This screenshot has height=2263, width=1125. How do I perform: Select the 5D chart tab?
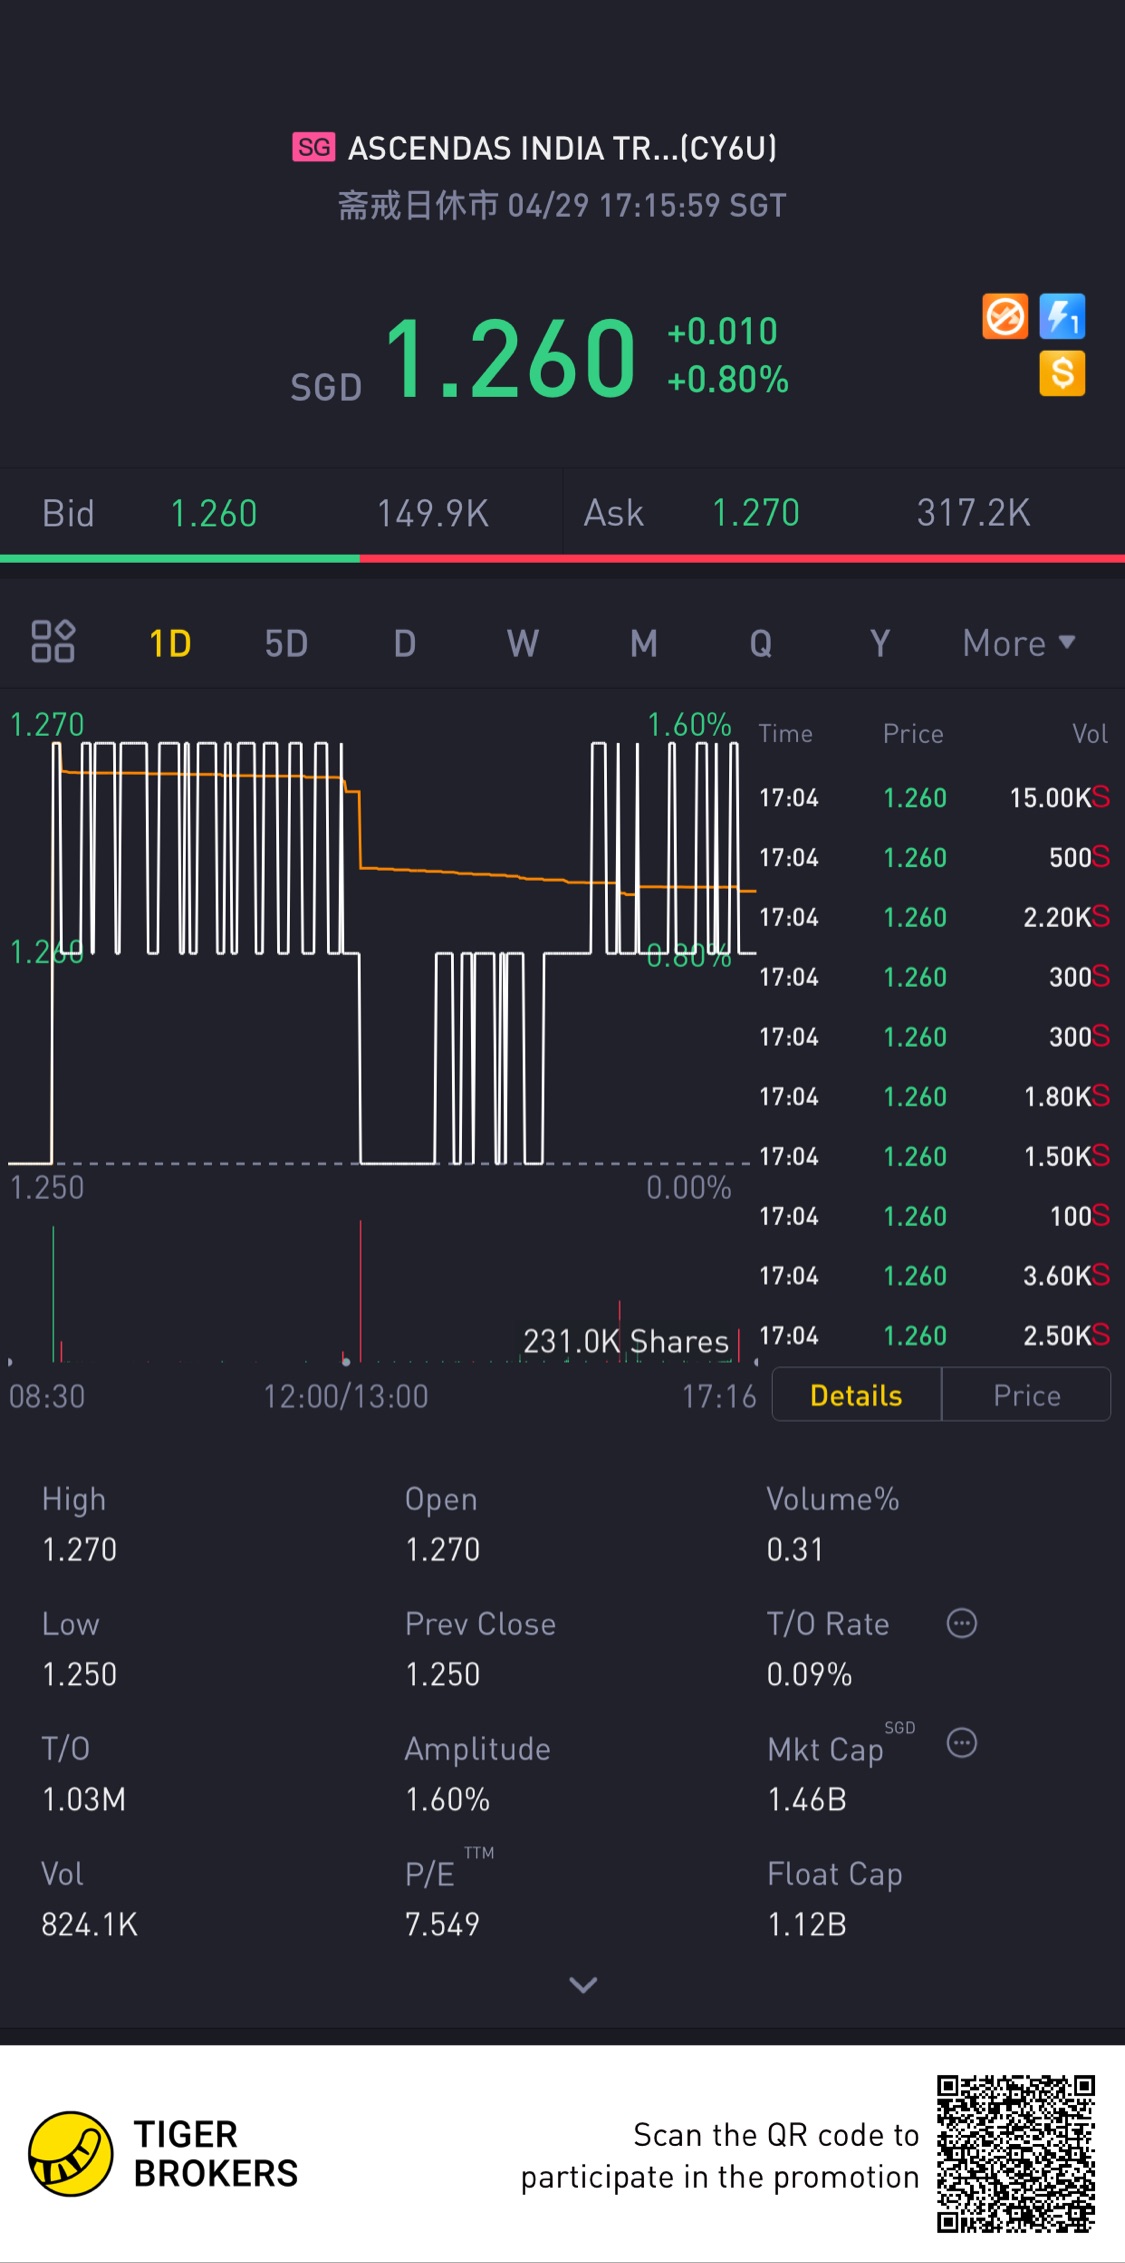(x=286, y=643)
